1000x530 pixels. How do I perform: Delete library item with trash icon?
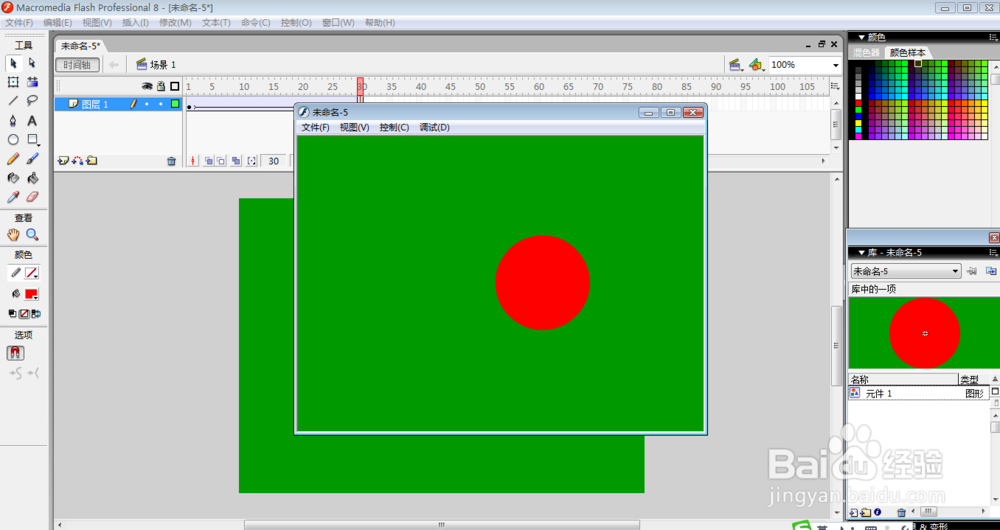901,512
